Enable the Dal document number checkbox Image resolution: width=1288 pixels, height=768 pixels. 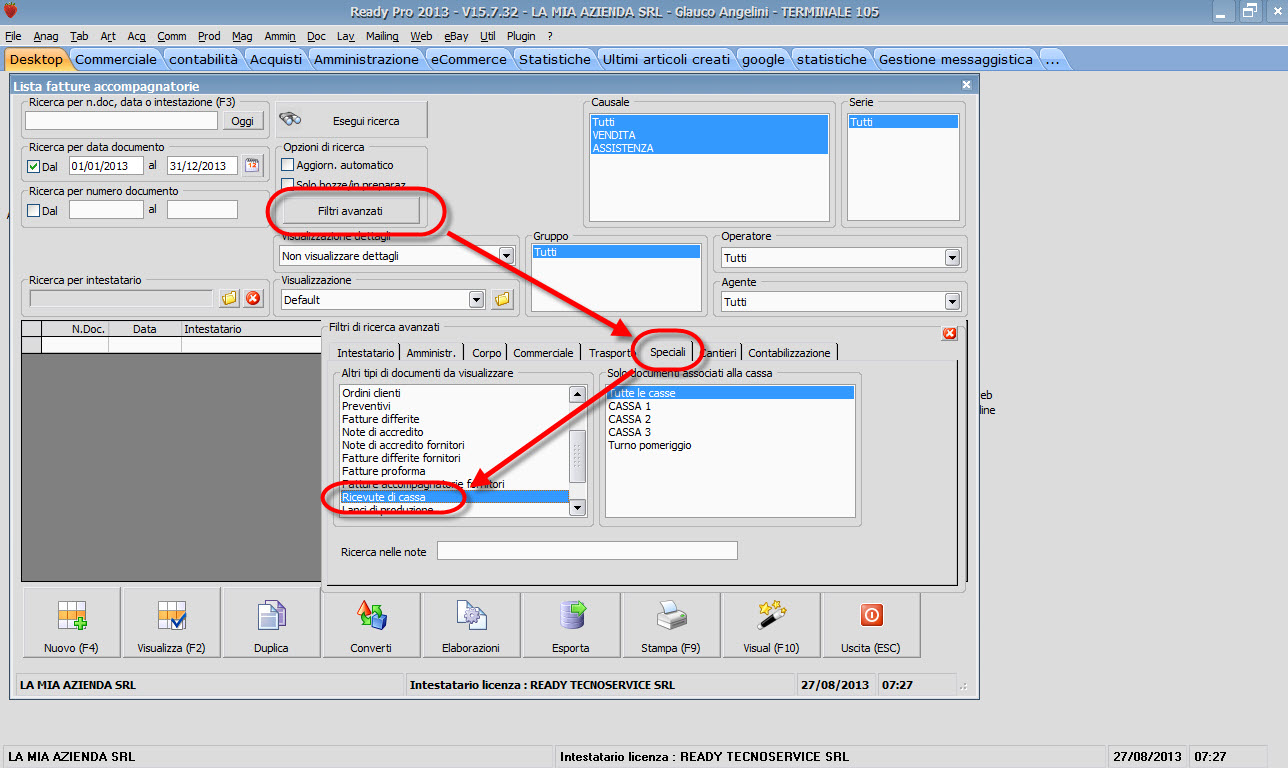tap(34, 210)
